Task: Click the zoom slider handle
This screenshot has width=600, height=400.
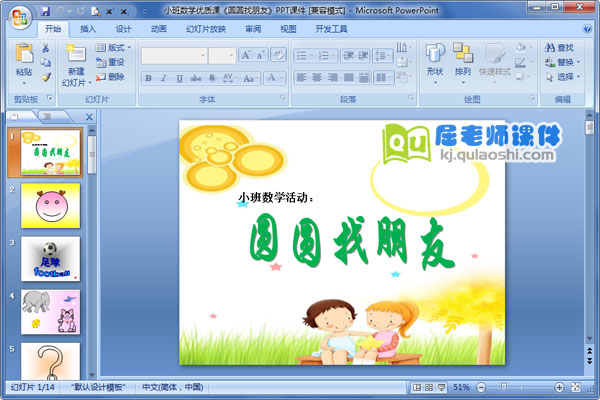Action: 504,387
